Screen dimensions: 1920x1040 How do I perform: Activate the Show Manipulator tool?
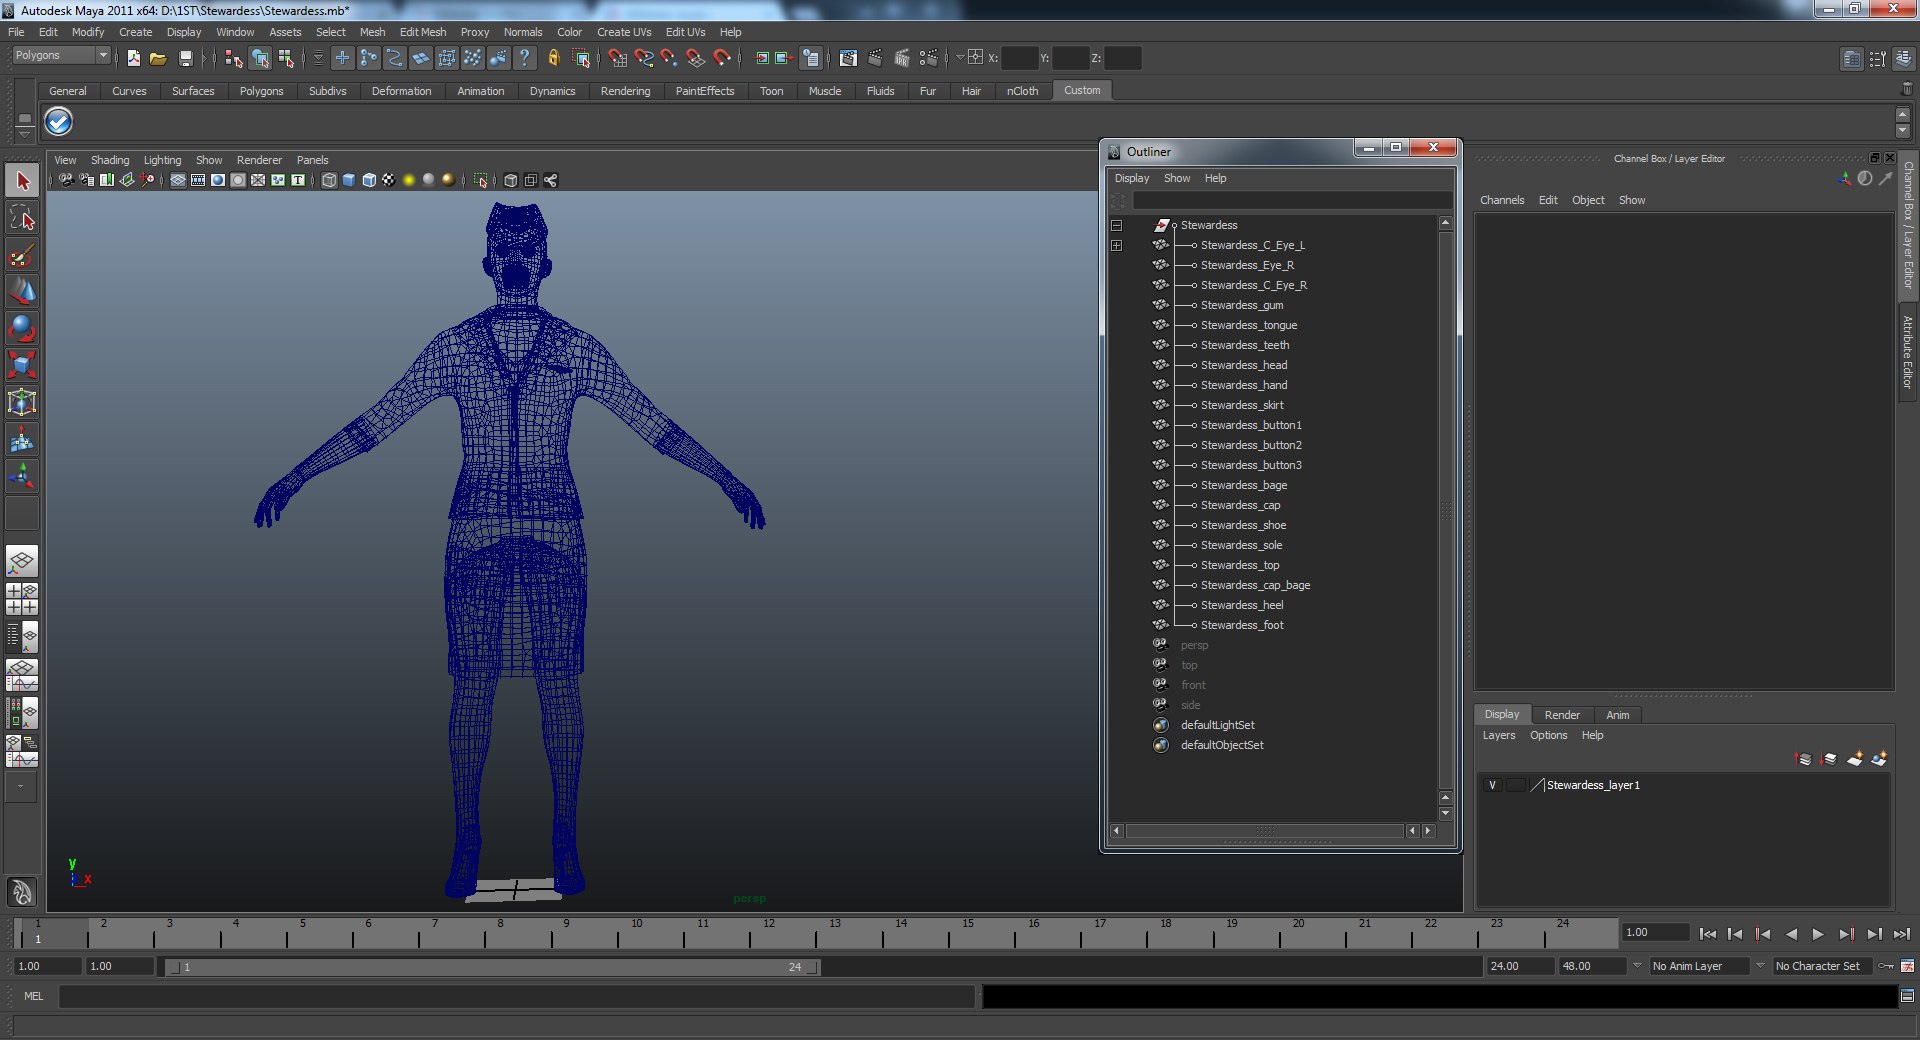click(x=22, y=477)
